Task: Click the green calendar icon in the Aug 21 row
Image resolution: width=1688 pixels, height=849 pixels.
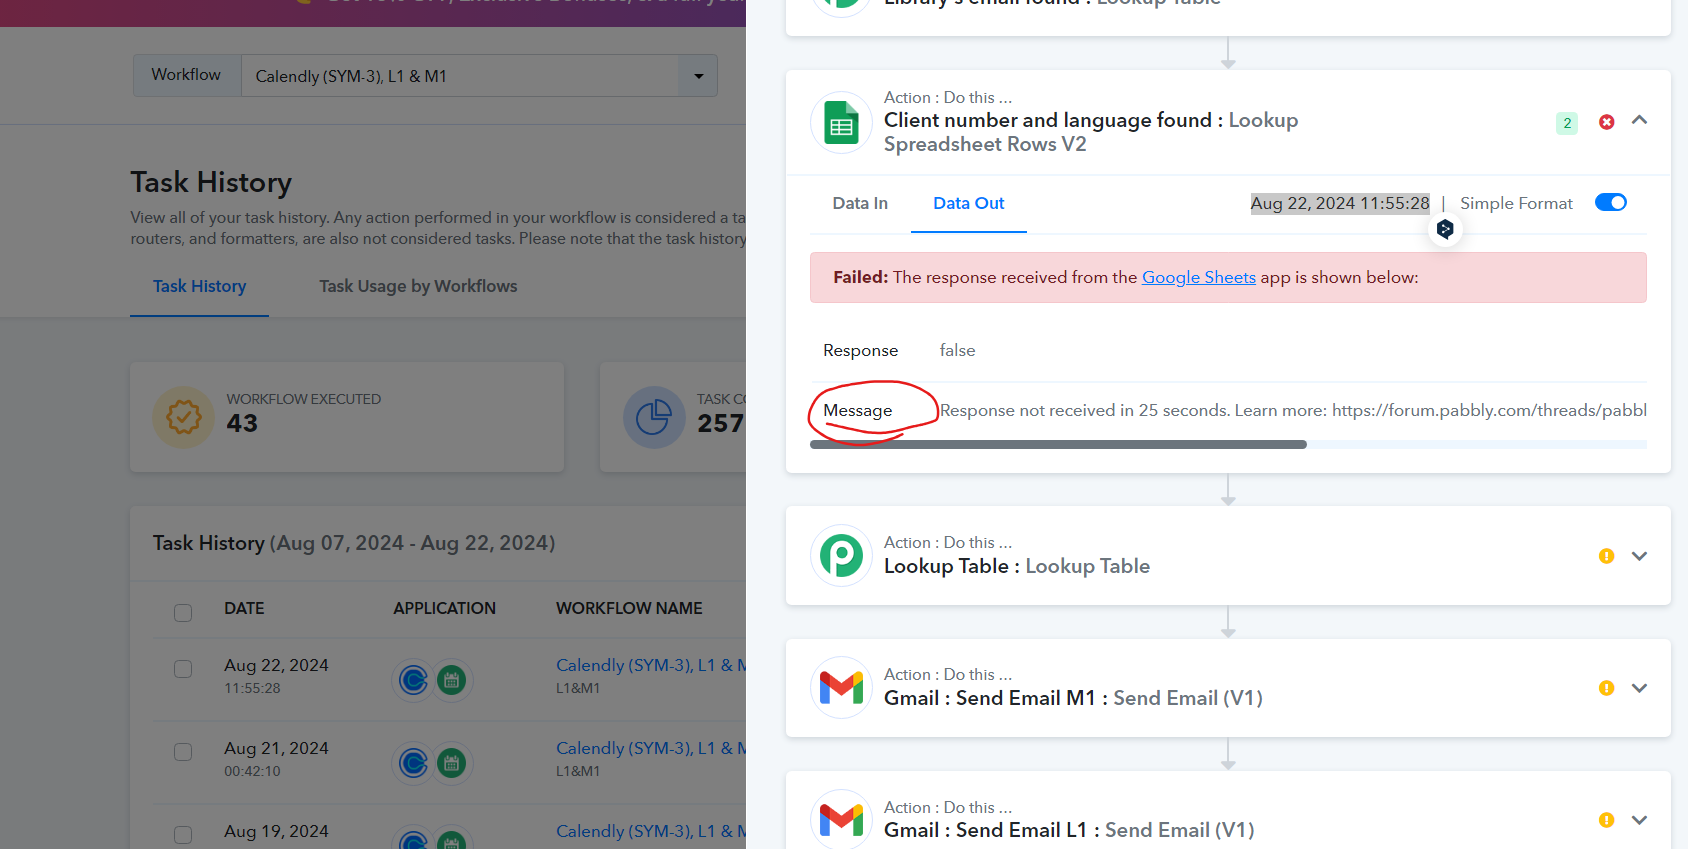Action: [452, 763]
